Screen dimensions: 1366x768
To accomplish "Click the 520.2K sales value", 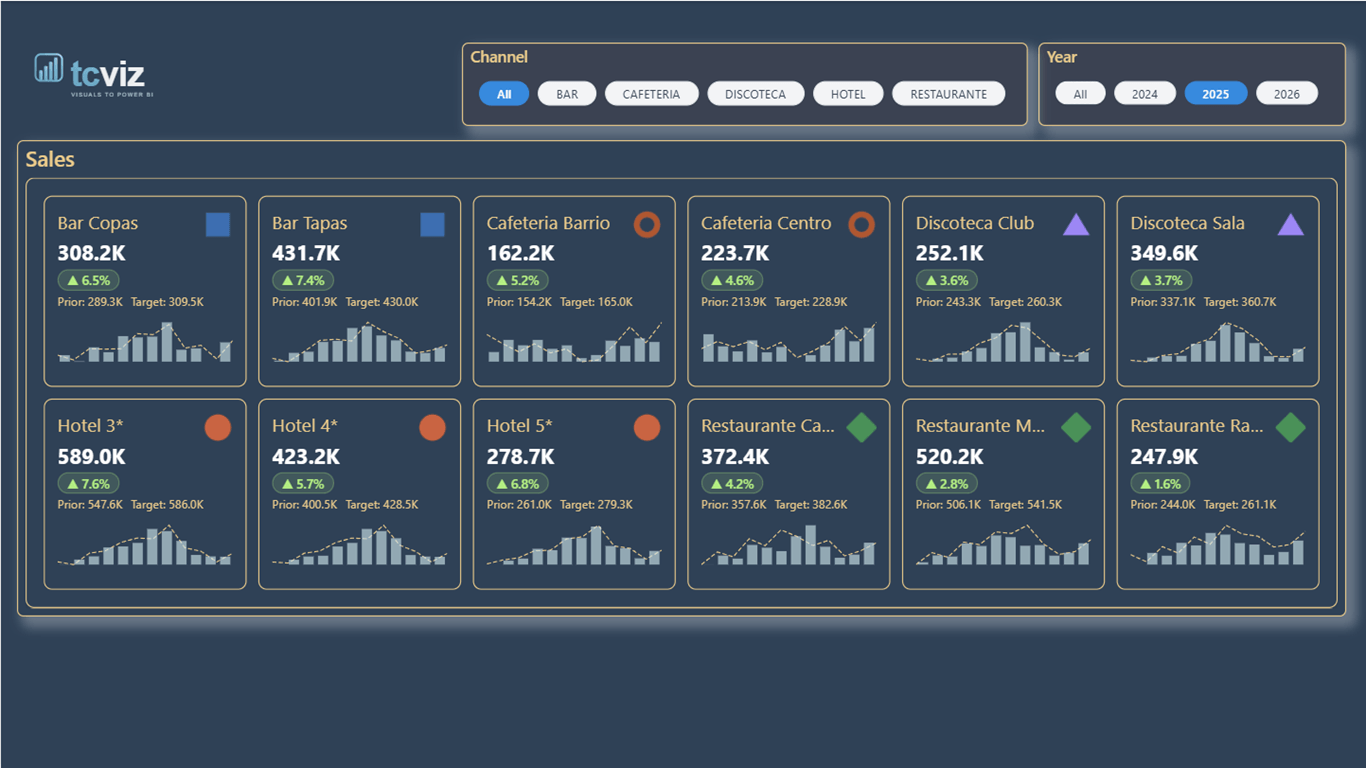I will click(x=950, y=457).
